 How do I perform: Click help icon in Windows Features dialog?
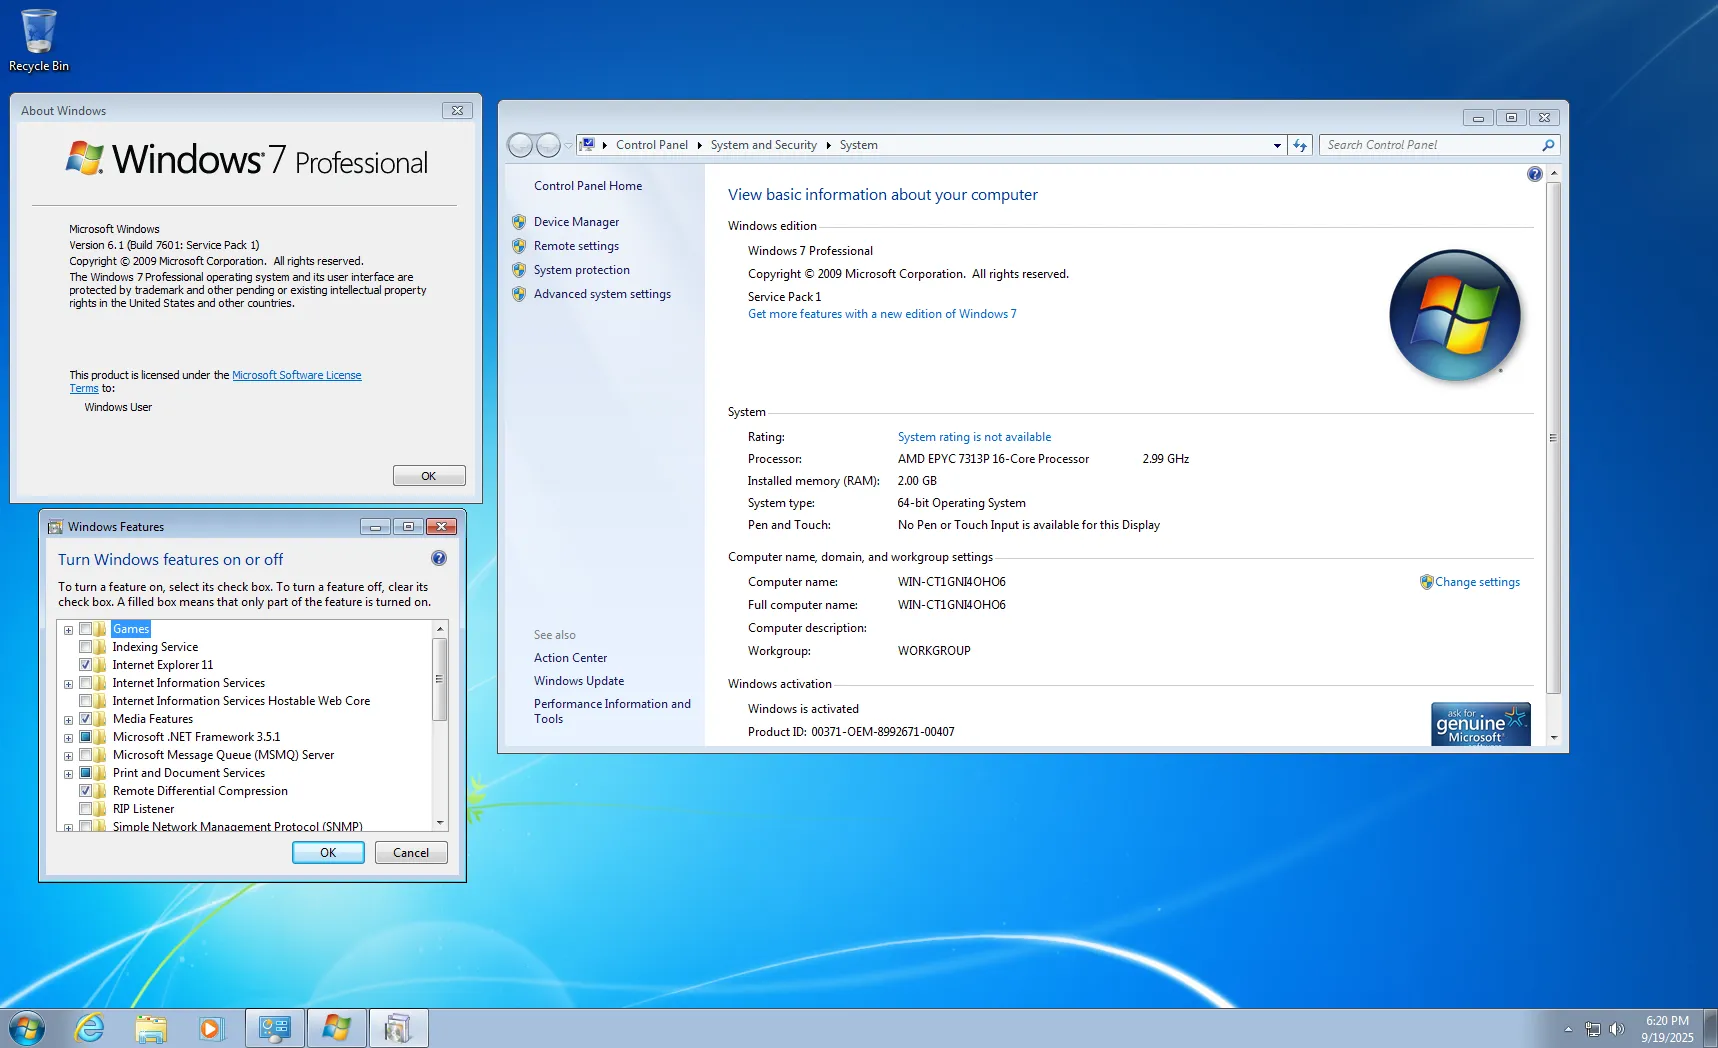tap(438, 559)
